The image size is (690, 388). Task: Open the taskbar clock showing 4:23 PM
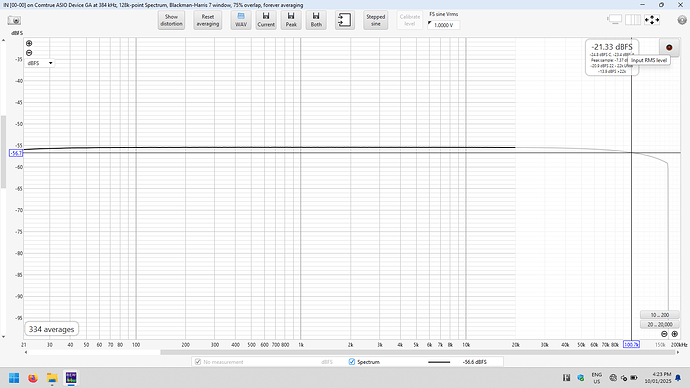pos(658,378)
